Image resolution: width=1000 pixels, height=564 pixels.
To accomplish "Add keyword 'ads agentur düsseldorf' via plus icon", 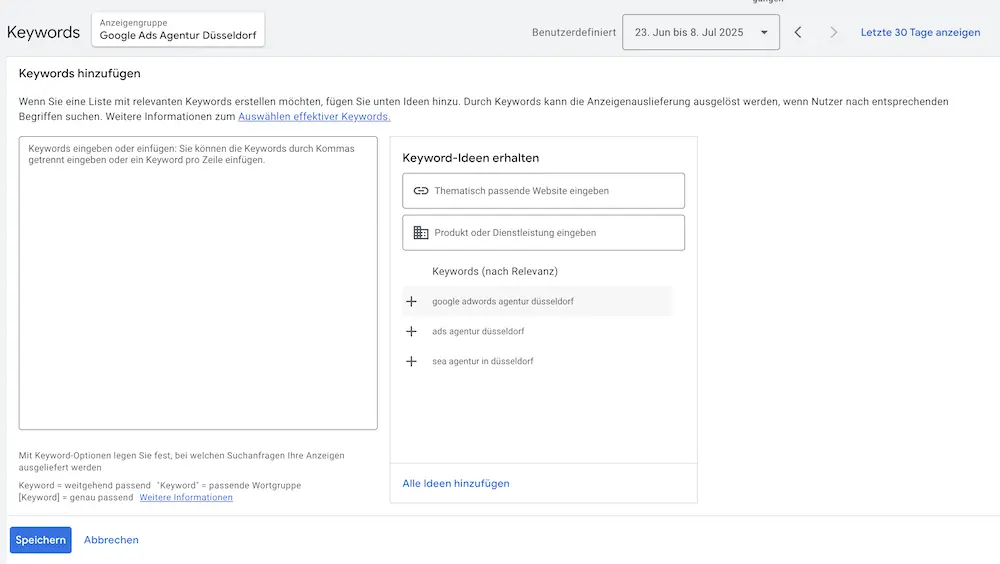I will [411, 331].
